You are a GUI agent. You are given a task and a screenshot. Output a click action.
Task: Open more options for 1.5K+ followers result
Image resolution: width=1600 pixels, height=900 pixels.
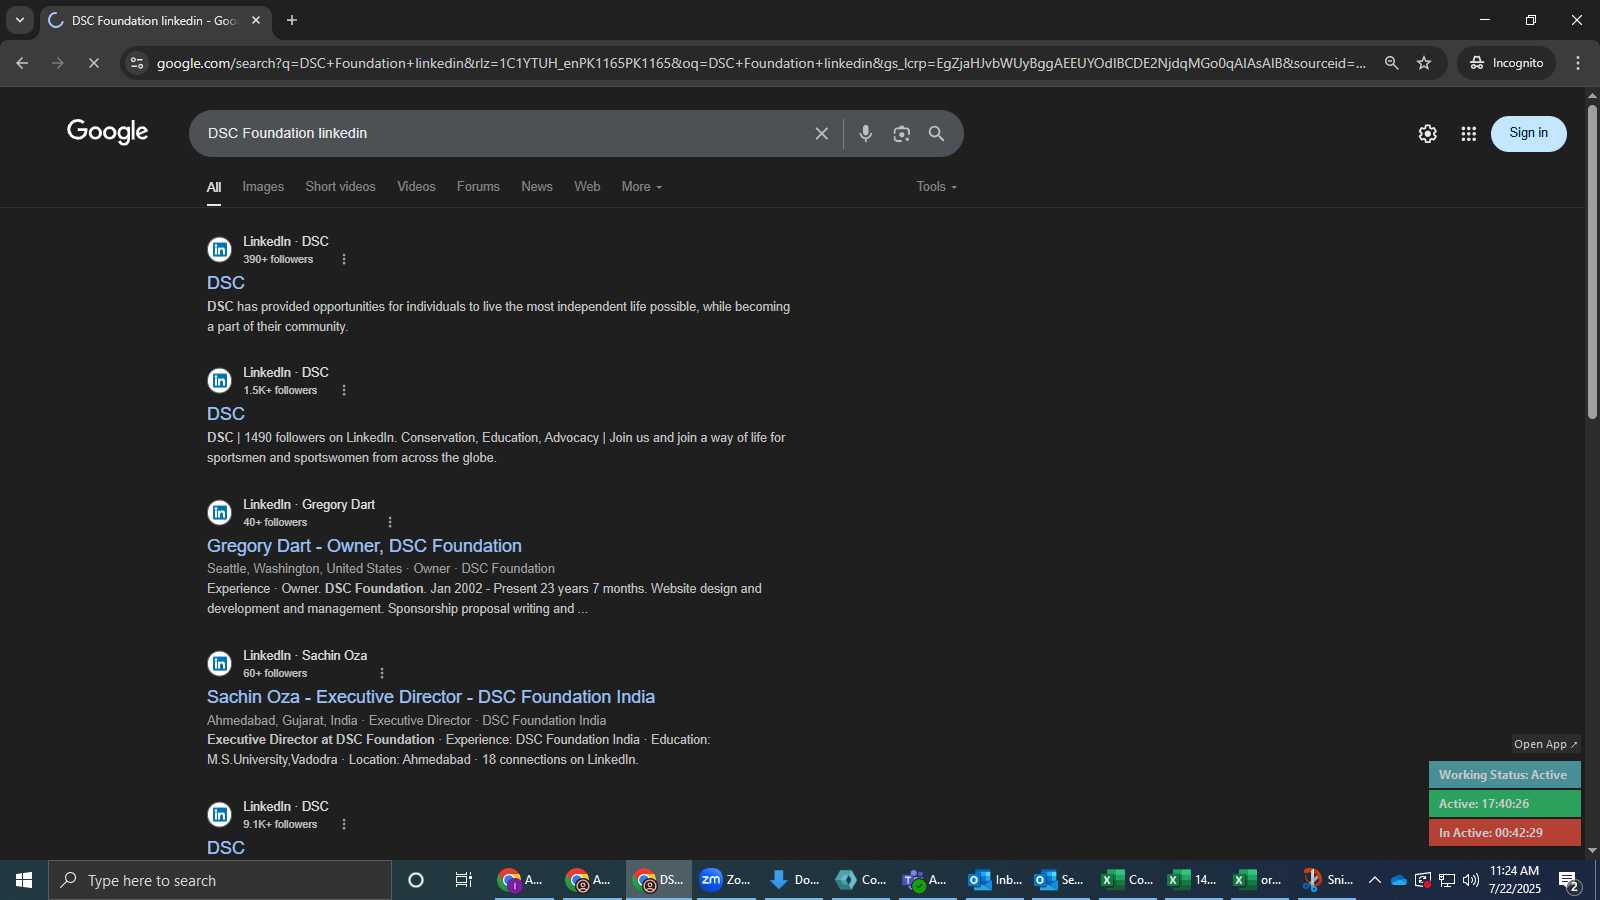pos(344,391)
